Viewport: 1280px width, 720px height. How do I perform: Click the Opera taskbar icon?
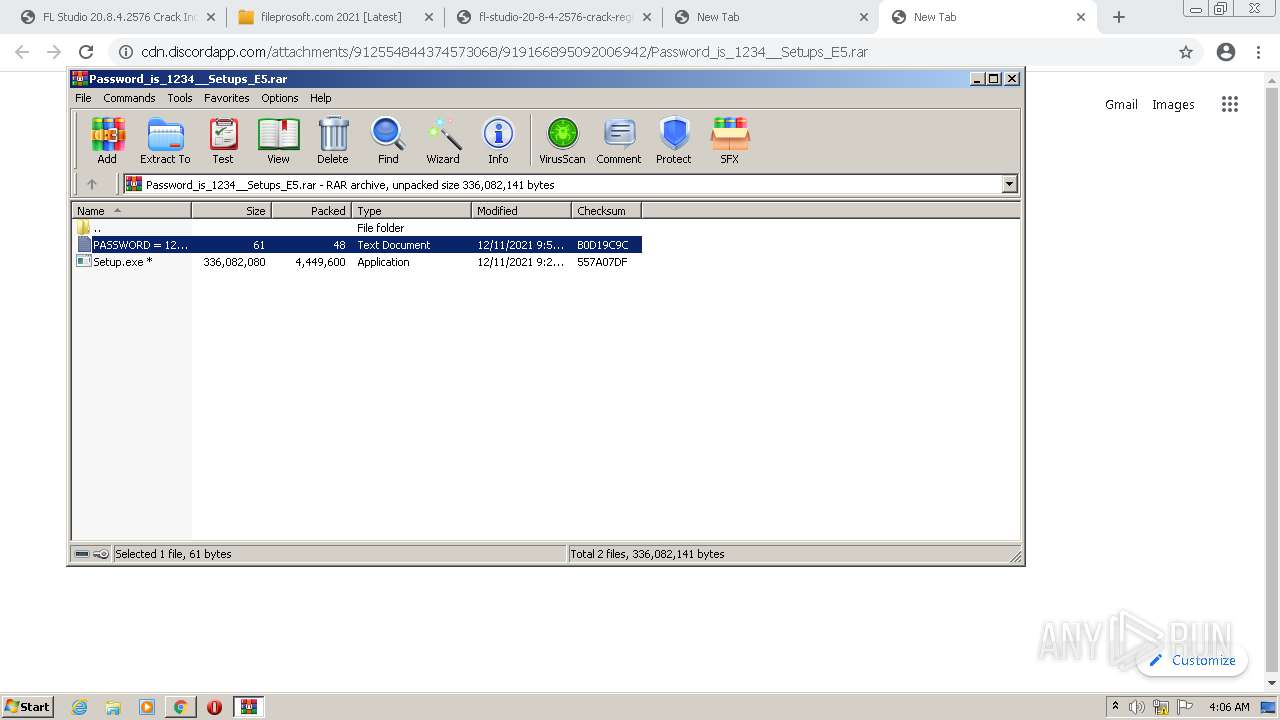(x=214, y=707)
